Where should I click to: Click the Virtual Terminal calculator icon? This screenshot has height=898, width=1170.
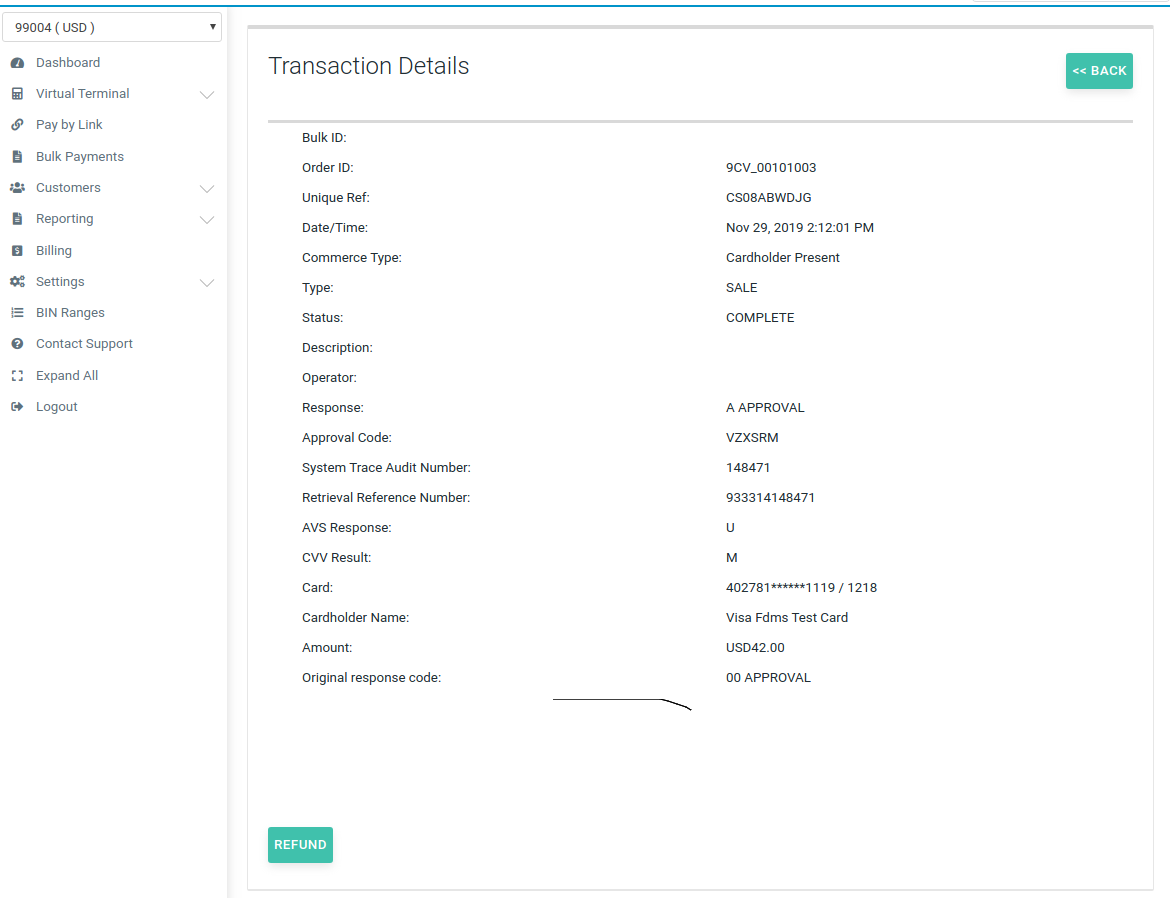point(17,94)
